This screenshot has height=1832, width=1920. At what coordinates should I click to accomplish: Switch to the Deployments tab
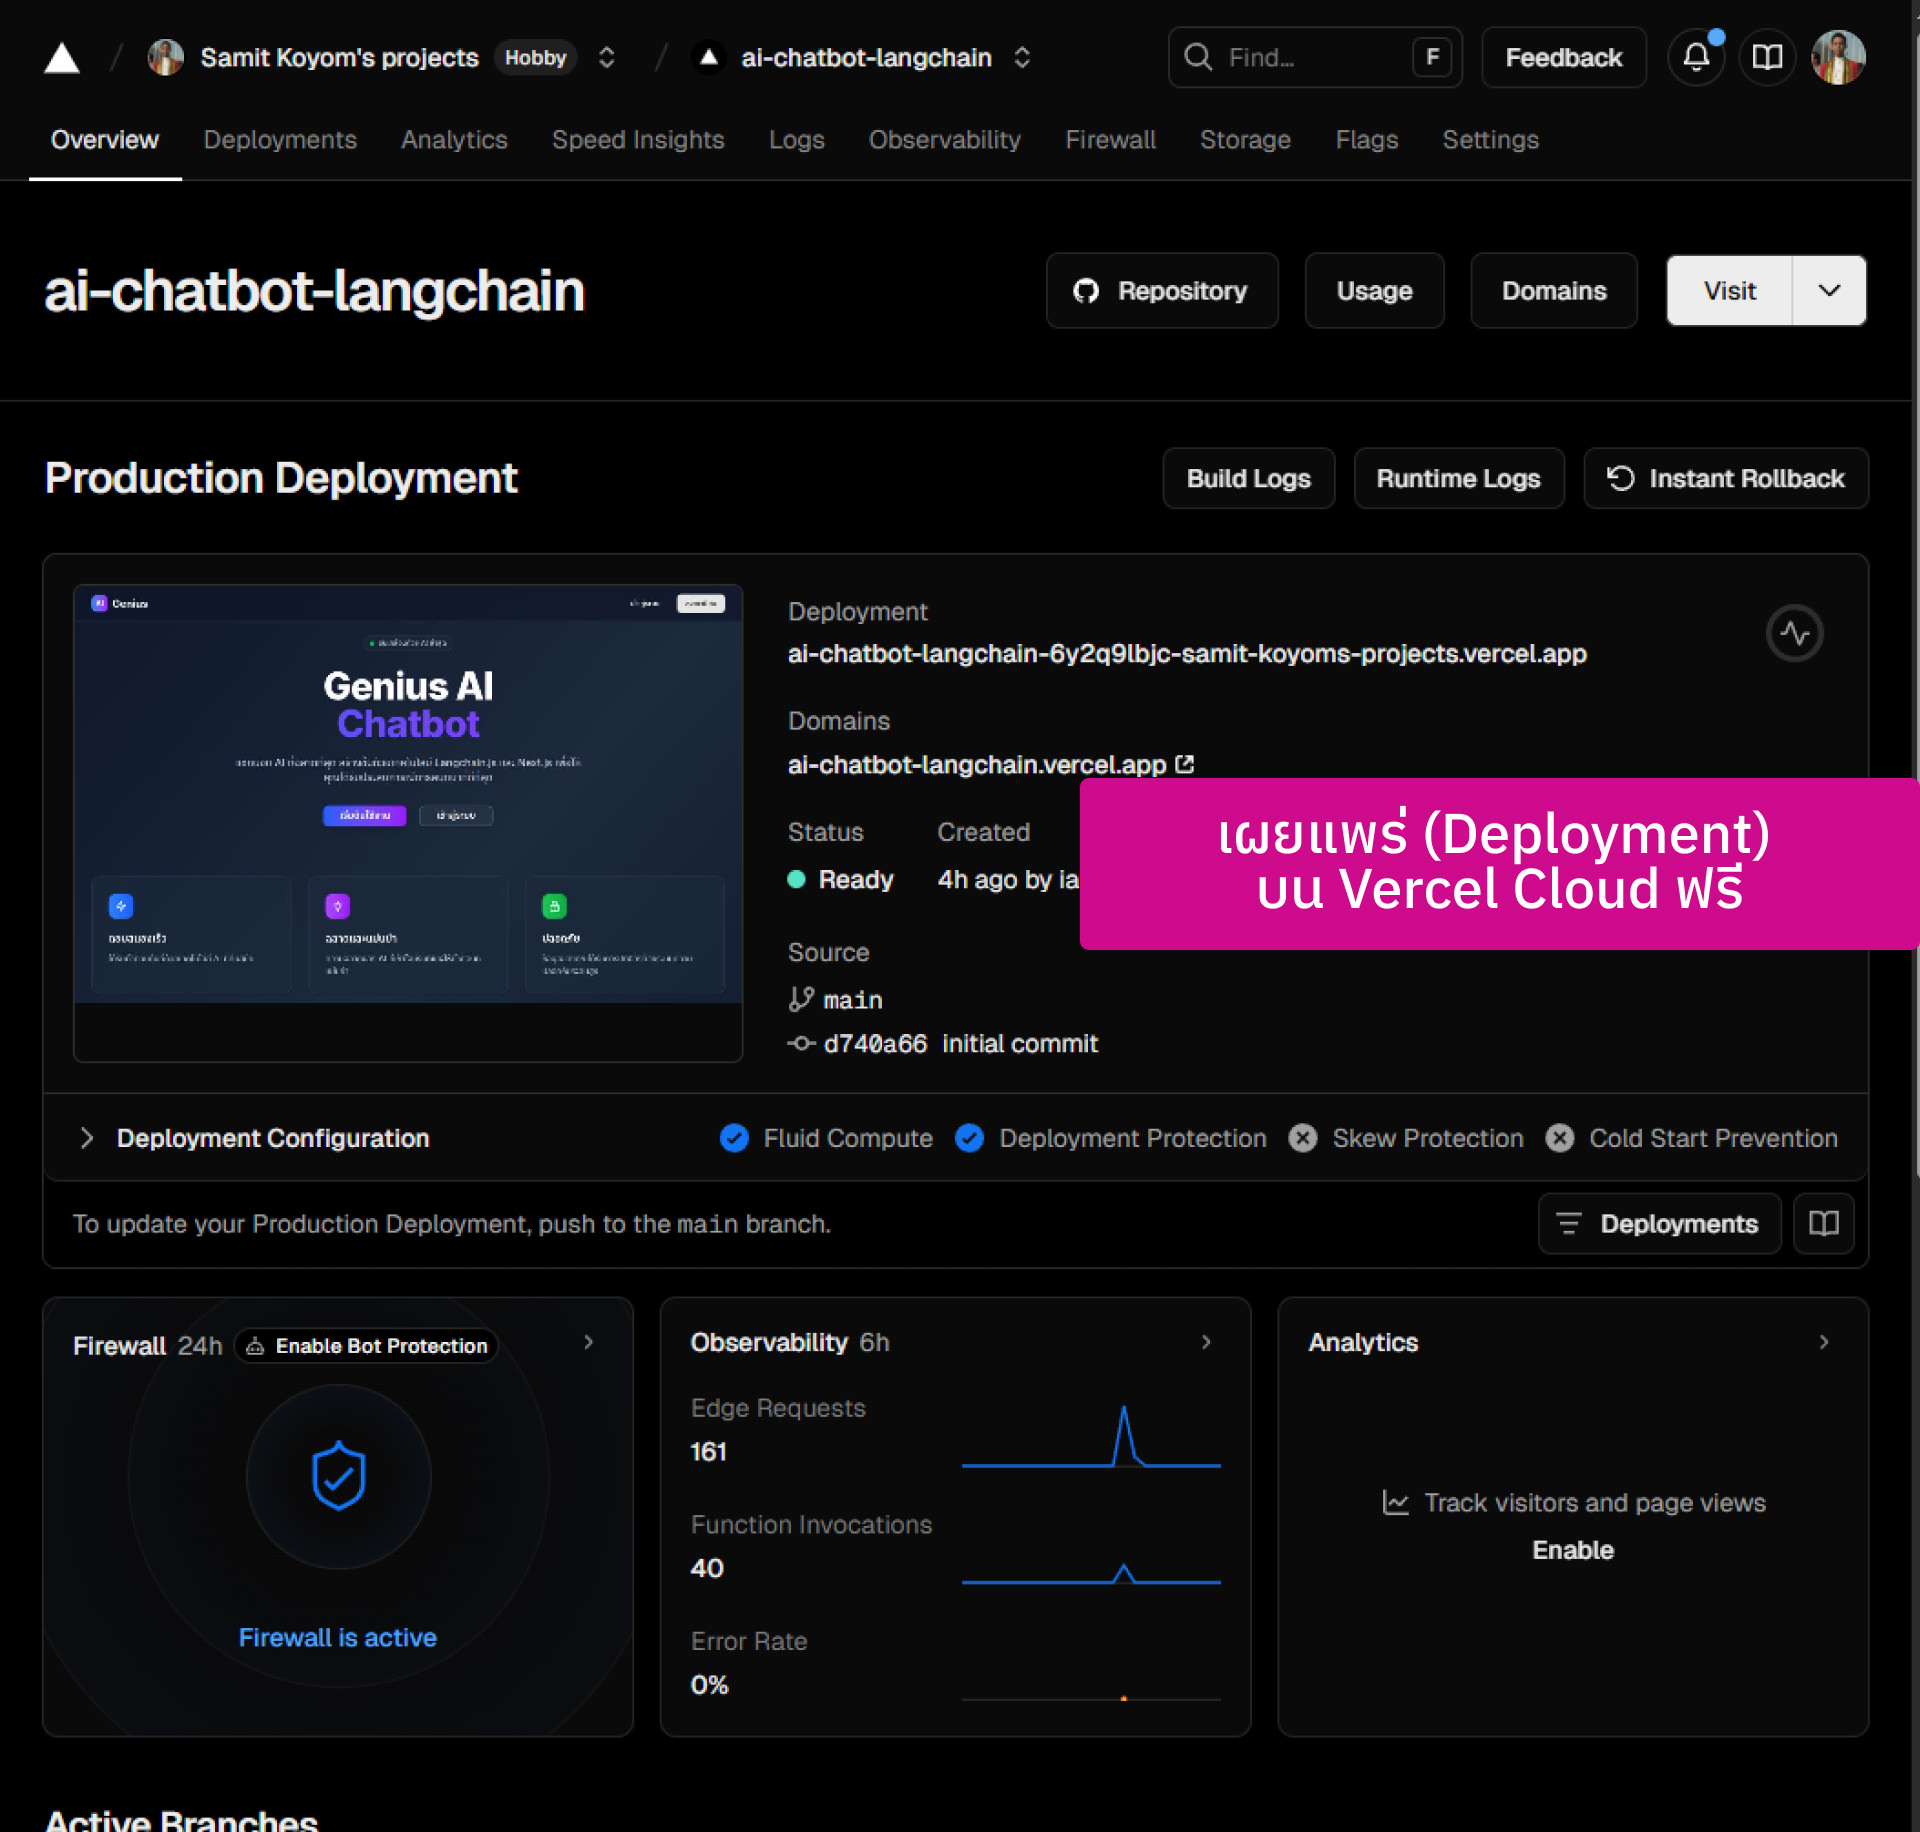click(280, 140)
